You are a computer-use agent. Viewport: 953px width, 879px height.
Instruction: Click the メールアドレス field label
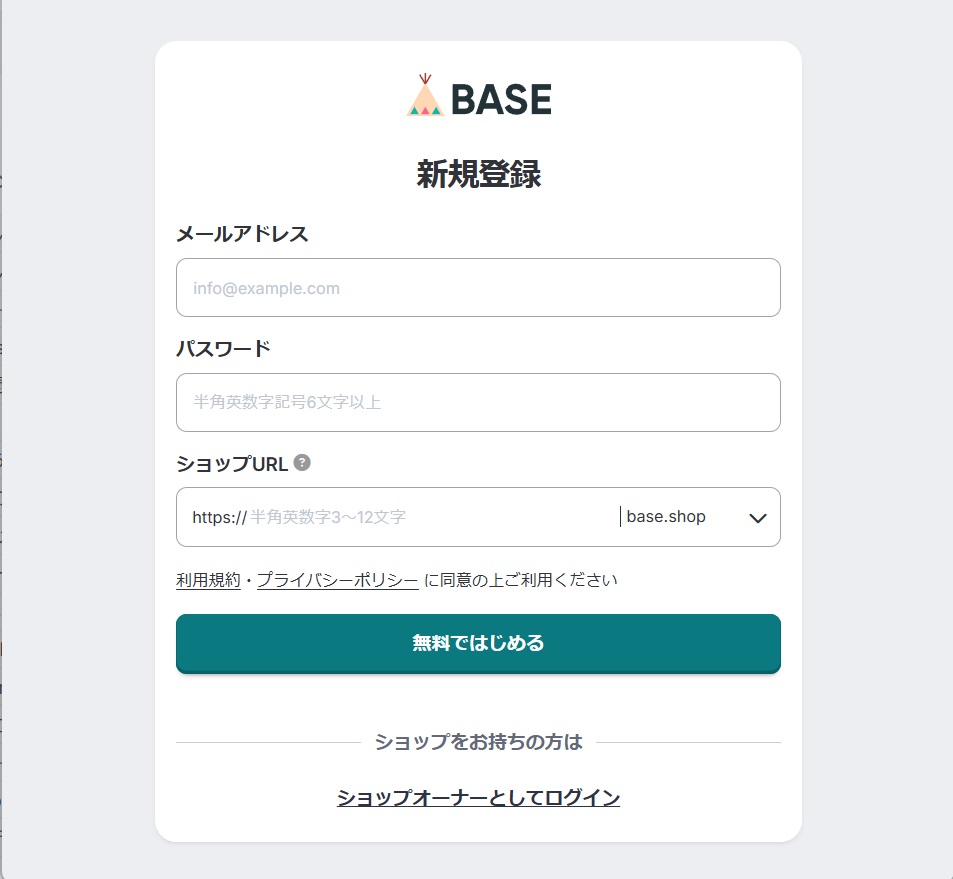pos(242,234)
